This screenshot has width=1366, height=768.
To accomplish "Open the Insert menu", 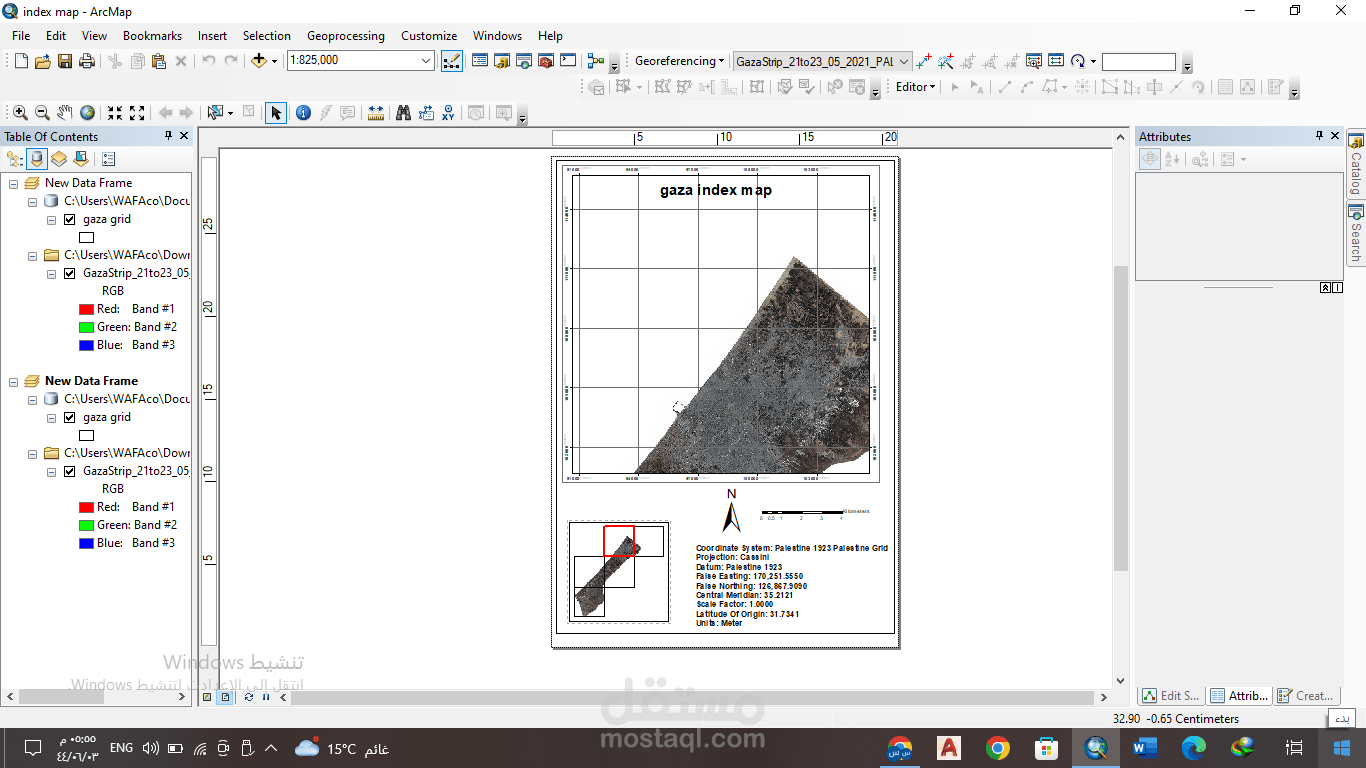I will 212,36.
